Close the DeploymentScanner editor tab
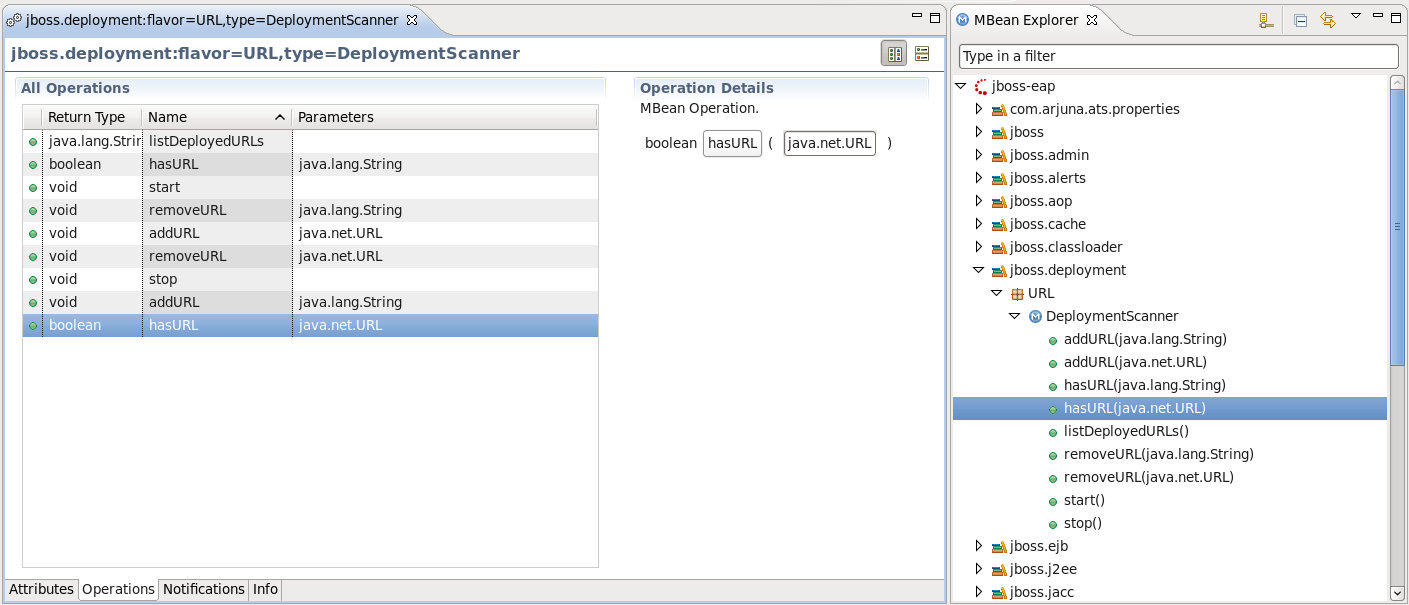 (x=412, y=20)
